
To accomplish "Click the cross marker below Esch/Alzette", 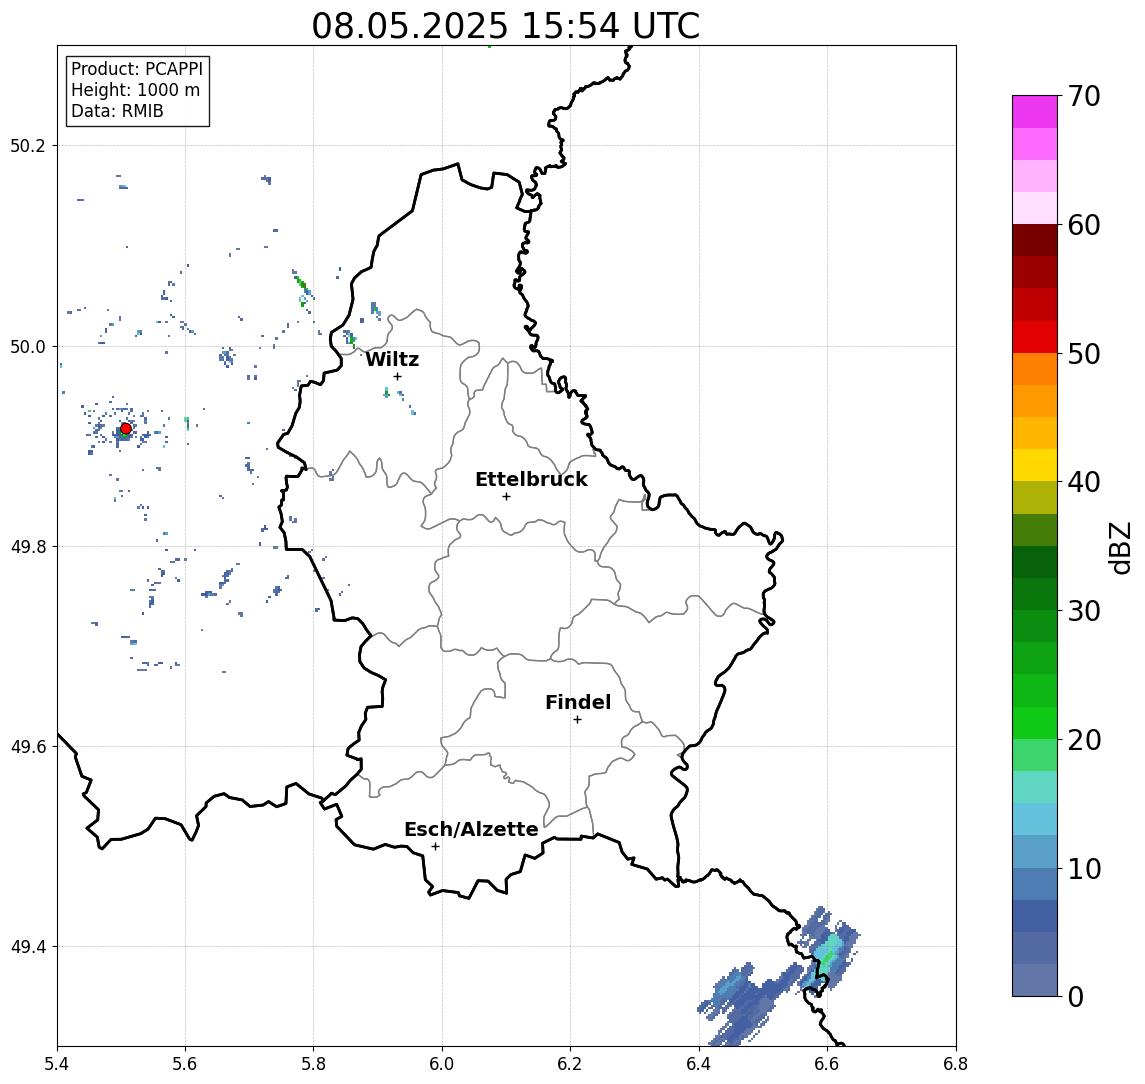I will click(435, 847).
